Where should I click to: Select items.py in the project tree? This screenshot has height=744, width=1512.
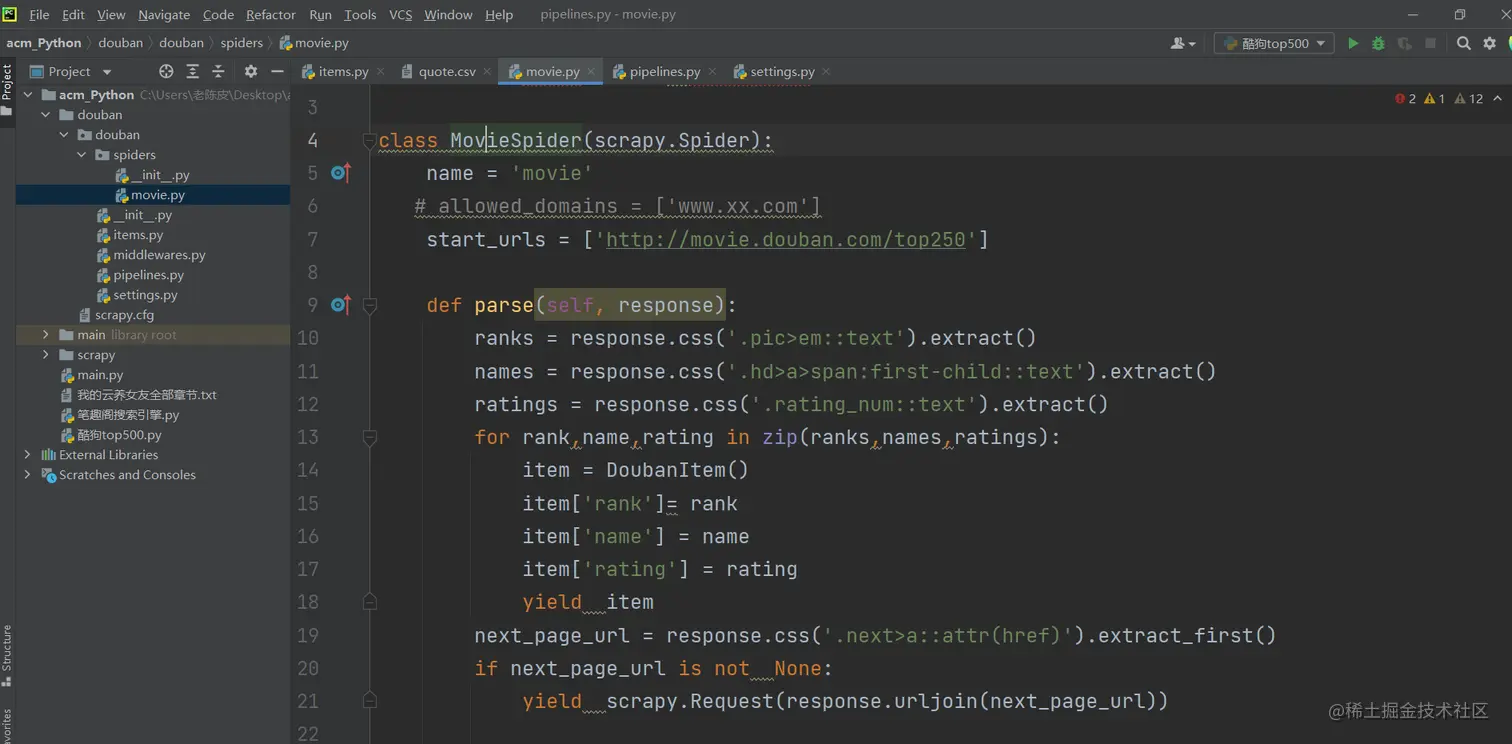click(x=130, y=235)
